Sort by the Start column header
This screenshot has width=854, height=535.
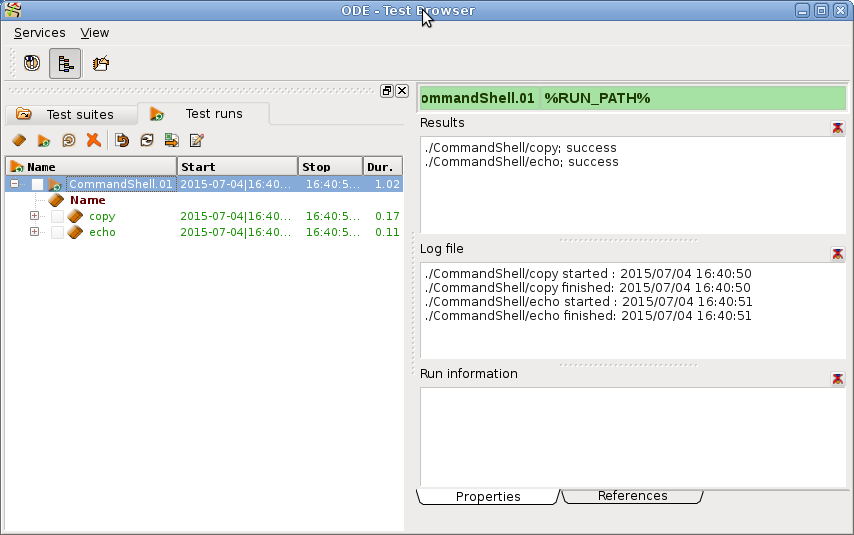(237, 167)
